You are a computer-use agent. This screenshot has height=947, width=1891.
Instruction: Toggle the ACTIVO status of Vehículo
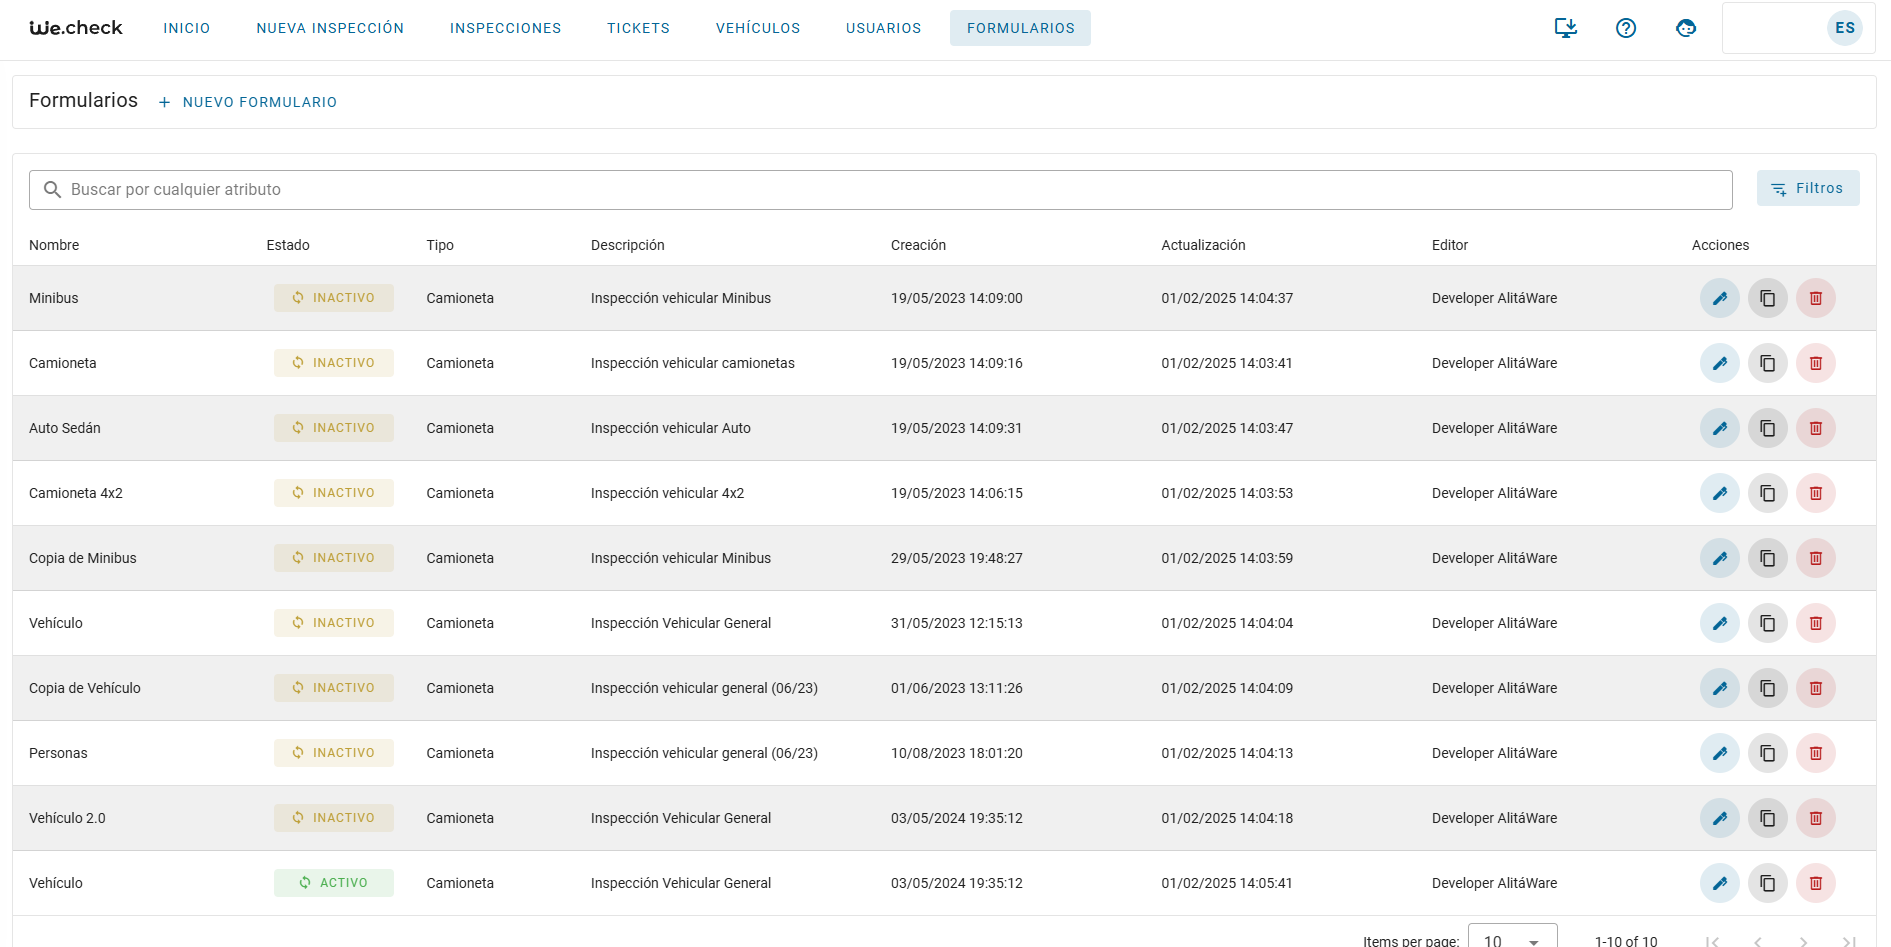point(333,883)
